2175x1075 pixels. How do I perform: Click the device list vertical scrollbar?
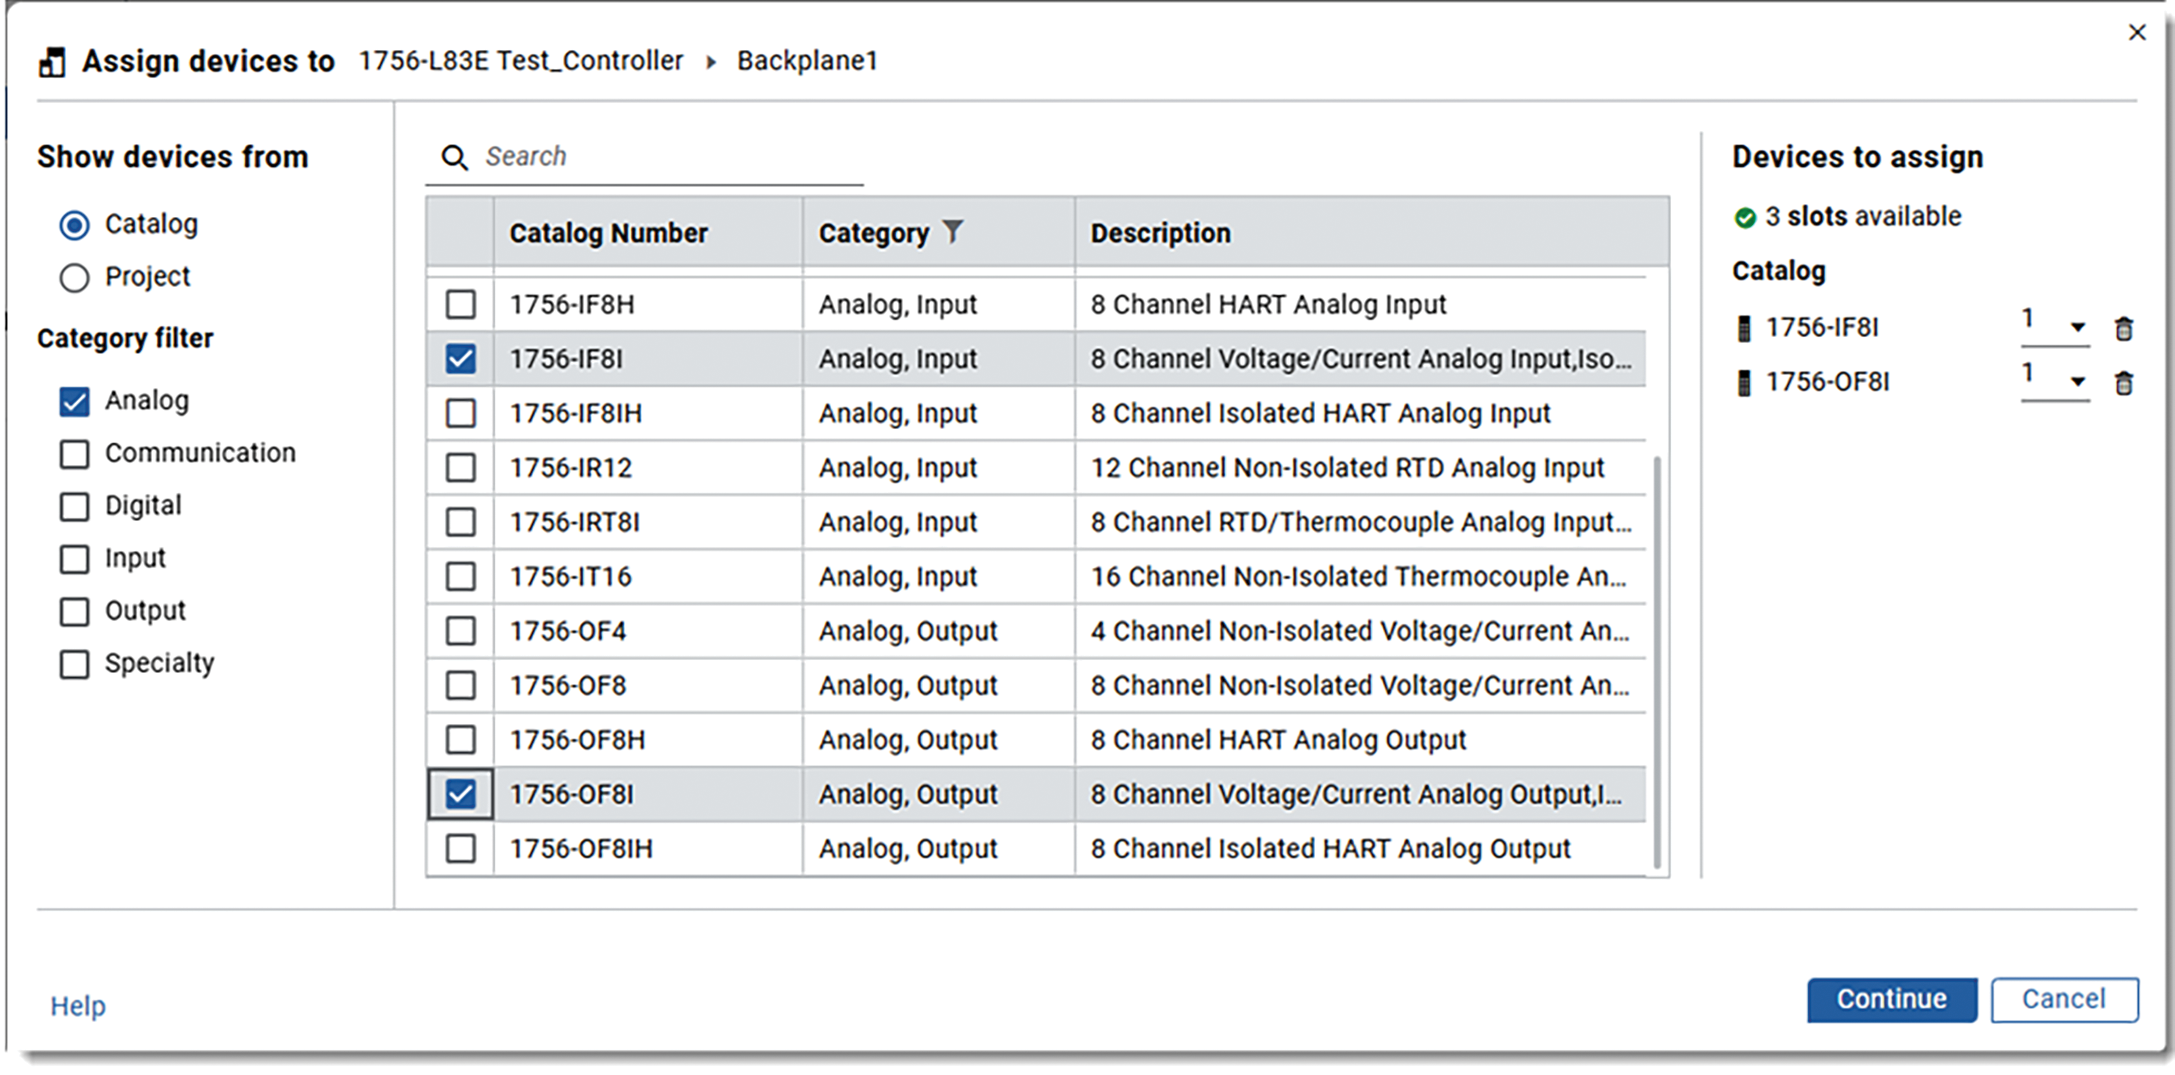click(1657, 662)
